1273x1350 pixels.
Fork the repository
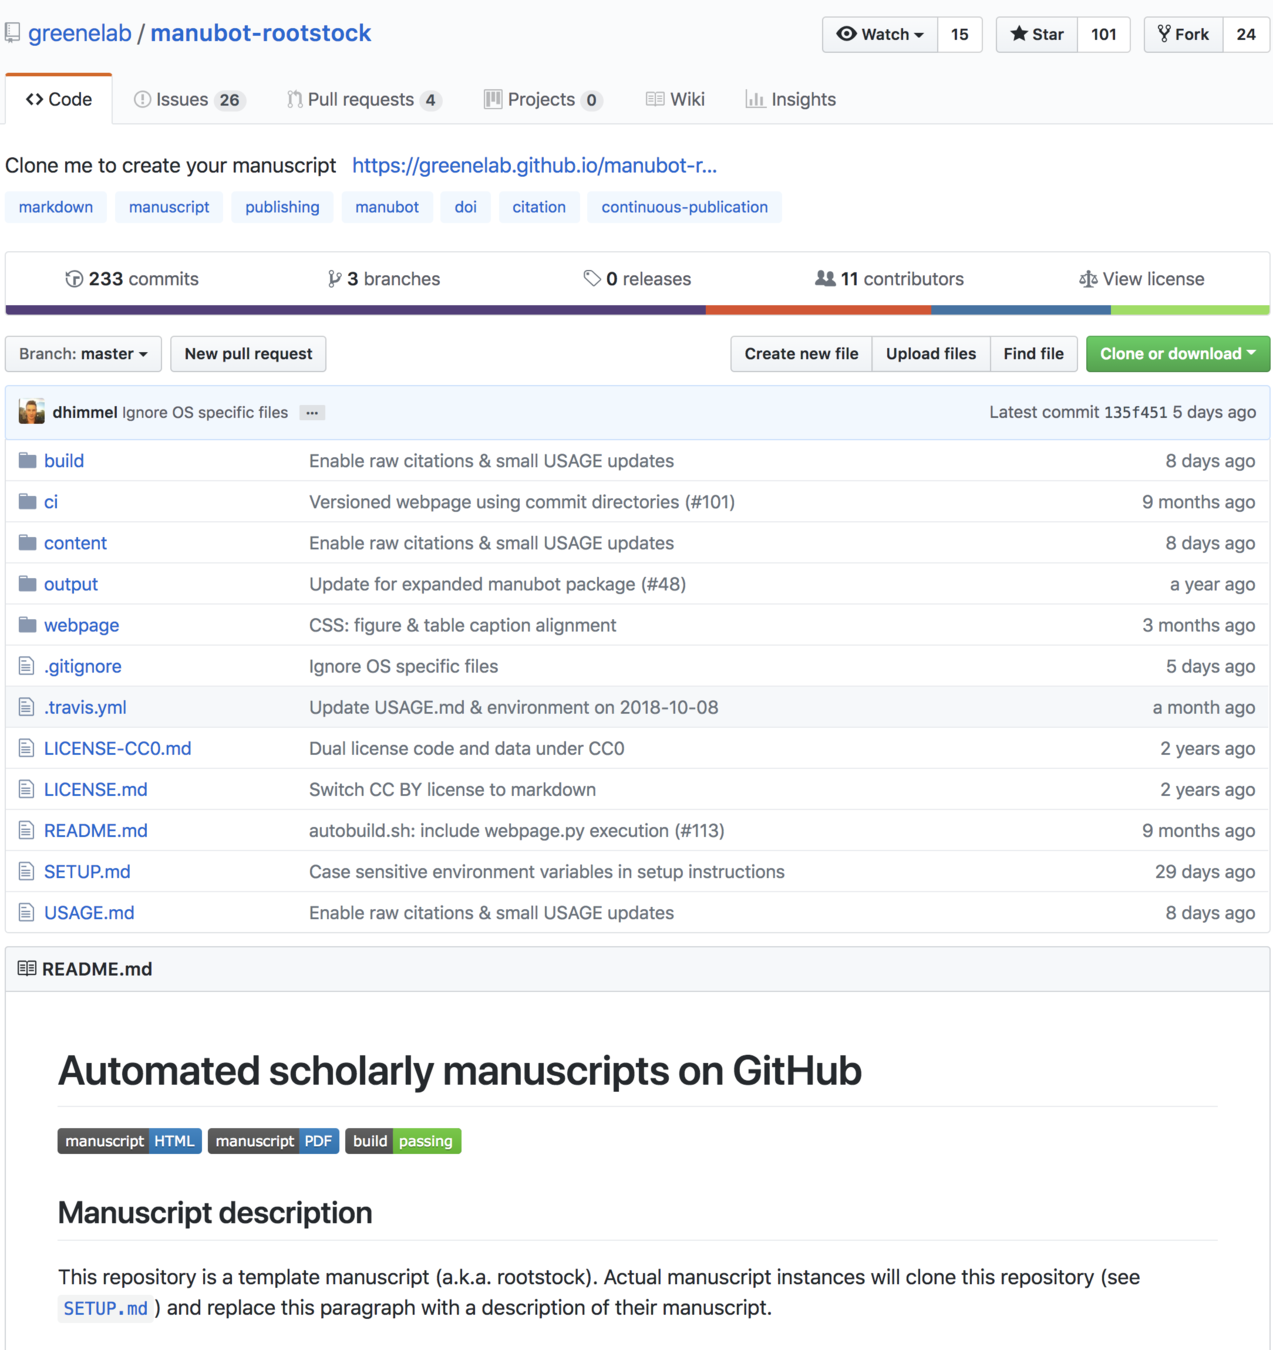1183,34
